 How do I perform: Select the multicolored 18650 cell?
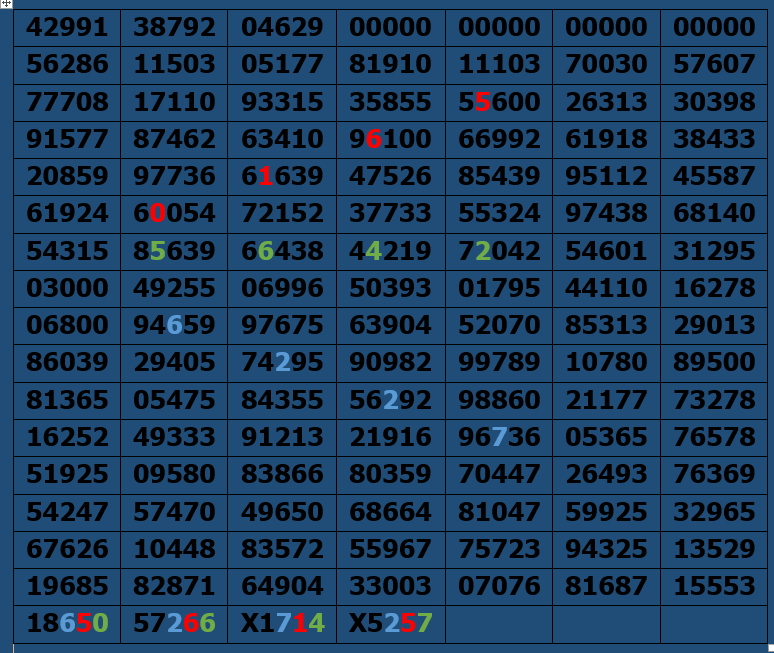[x=67, y=624]
